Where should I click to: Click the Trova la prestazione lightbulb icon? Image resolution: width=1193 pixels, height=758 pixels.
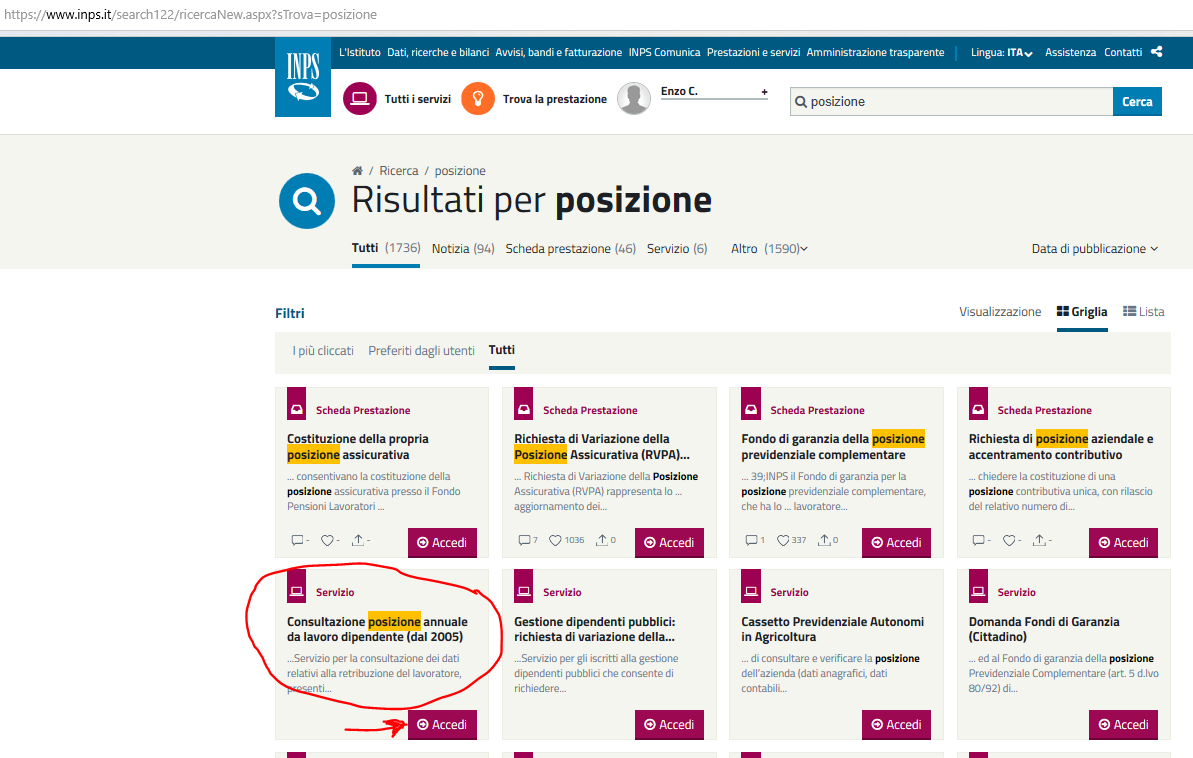[478, 99]
